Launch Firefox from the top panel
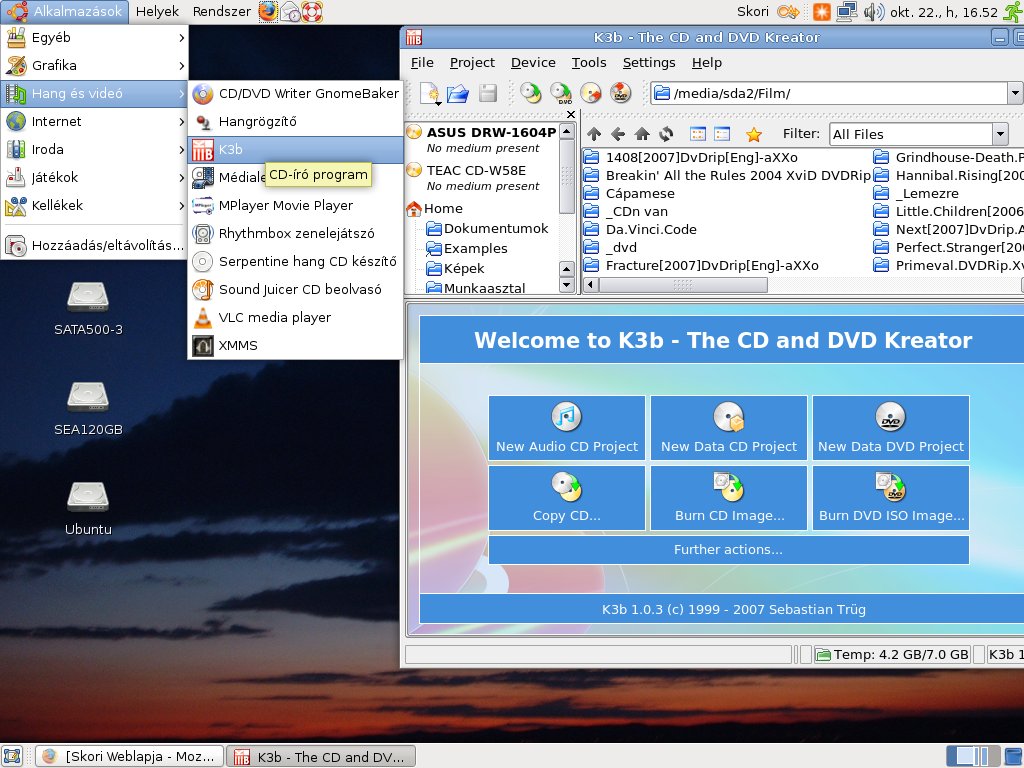This screenshot has height=768, width=1024. 268,12
